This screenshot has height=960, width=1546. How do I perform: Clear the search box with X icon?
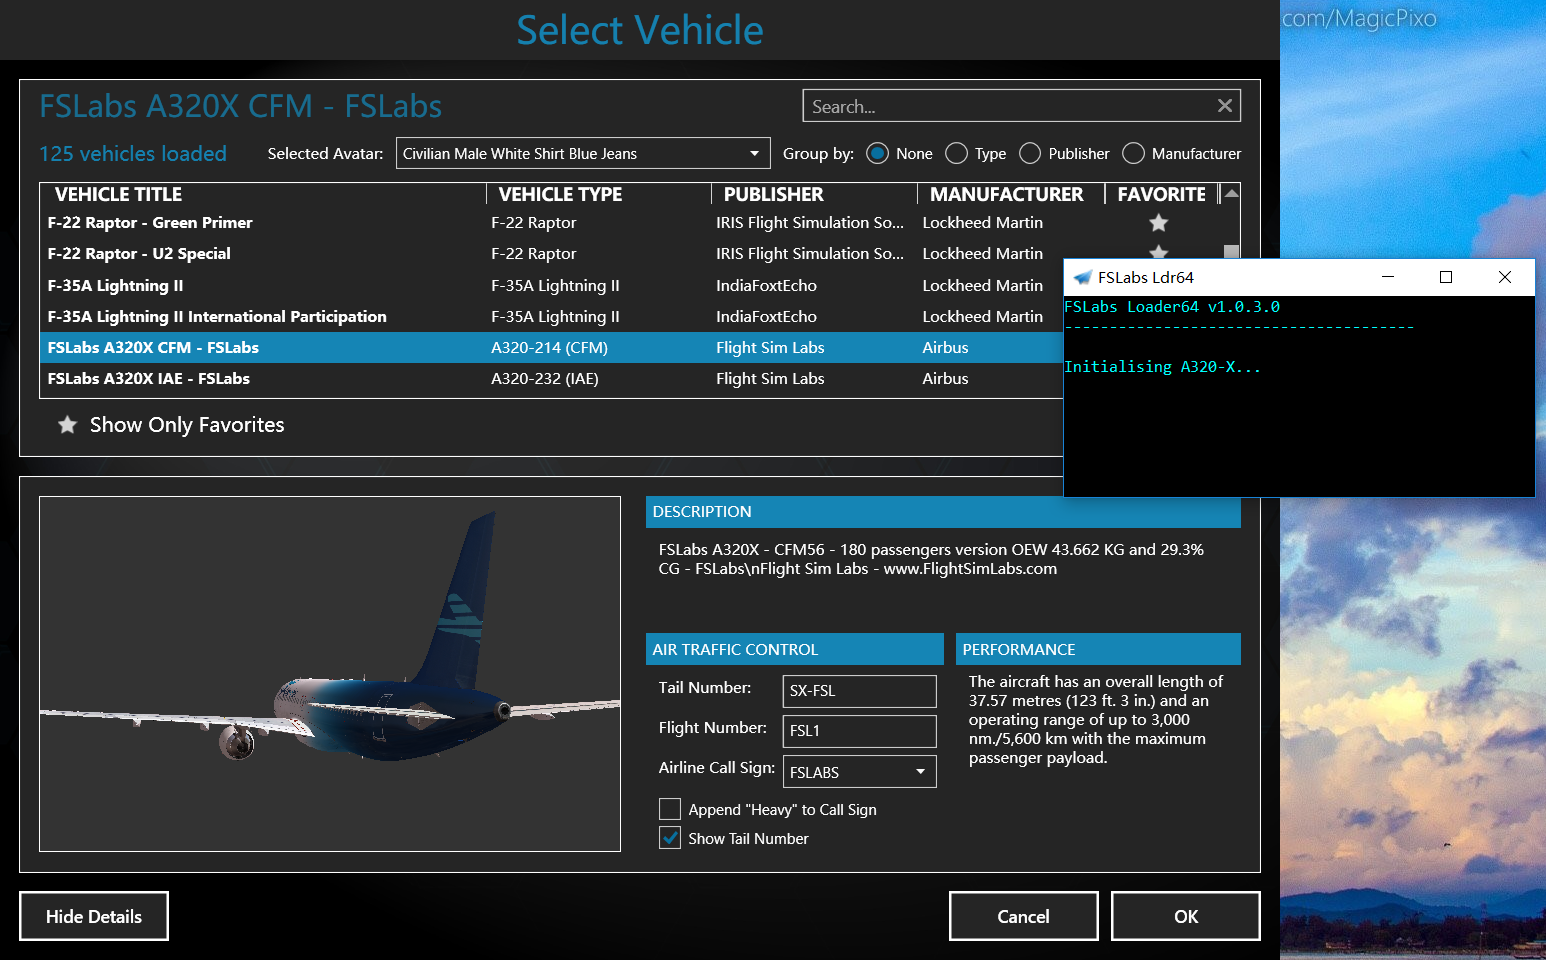click(x=1224, y=106)
